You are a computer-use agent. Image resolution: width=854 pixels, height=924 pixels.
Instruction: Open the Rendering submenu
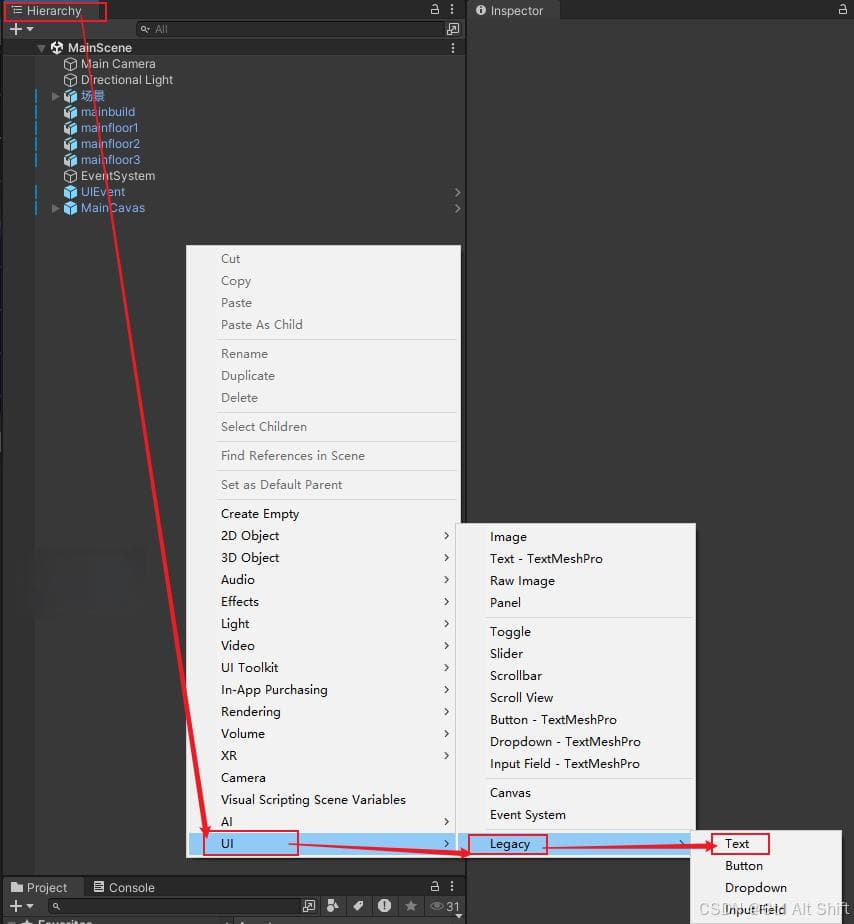[322, 711]
